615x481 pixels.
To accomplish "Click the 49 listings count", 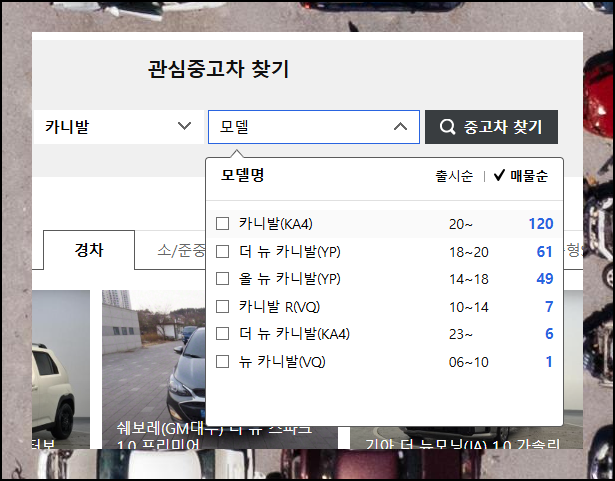I will click(544, 279).
